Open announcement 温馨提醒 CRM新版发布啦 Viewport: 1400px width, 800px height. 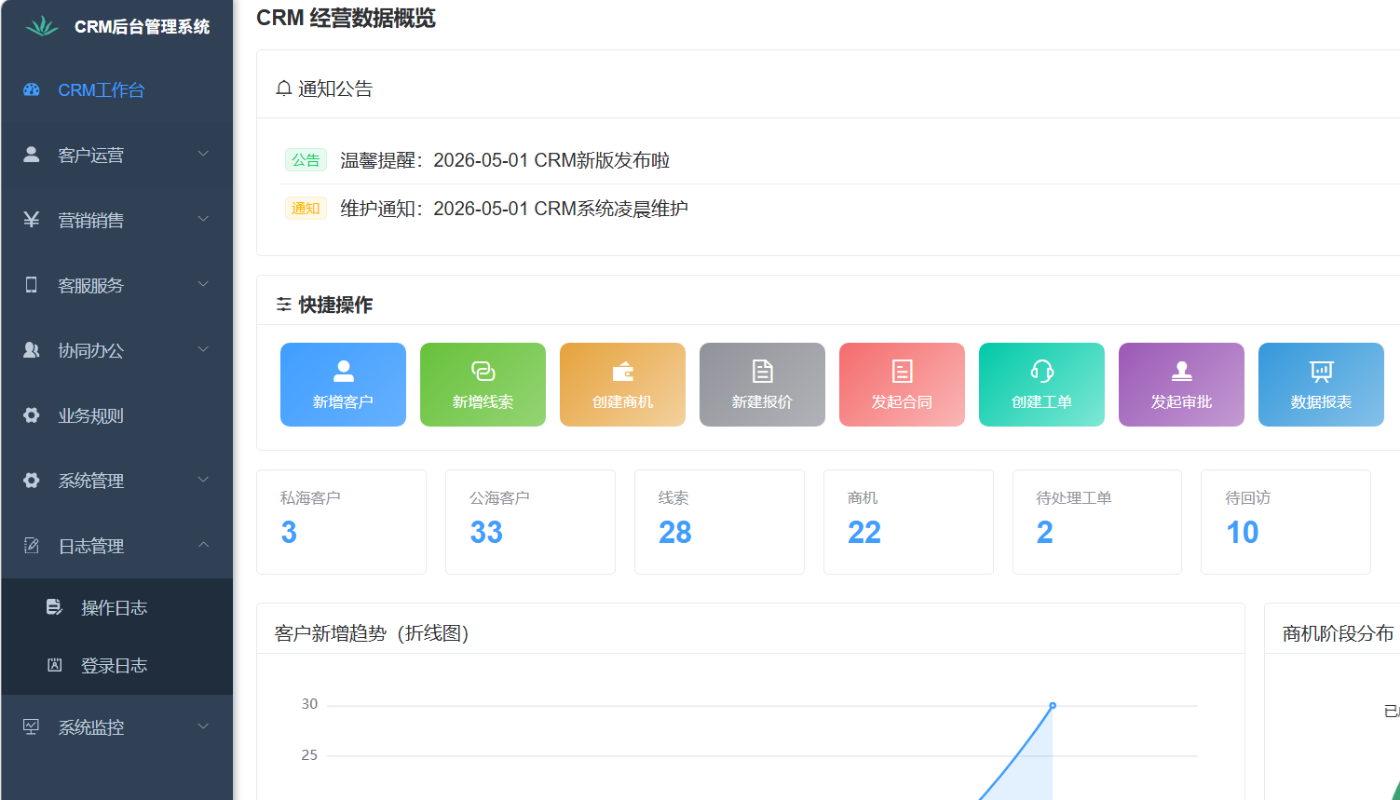(505, 160)
